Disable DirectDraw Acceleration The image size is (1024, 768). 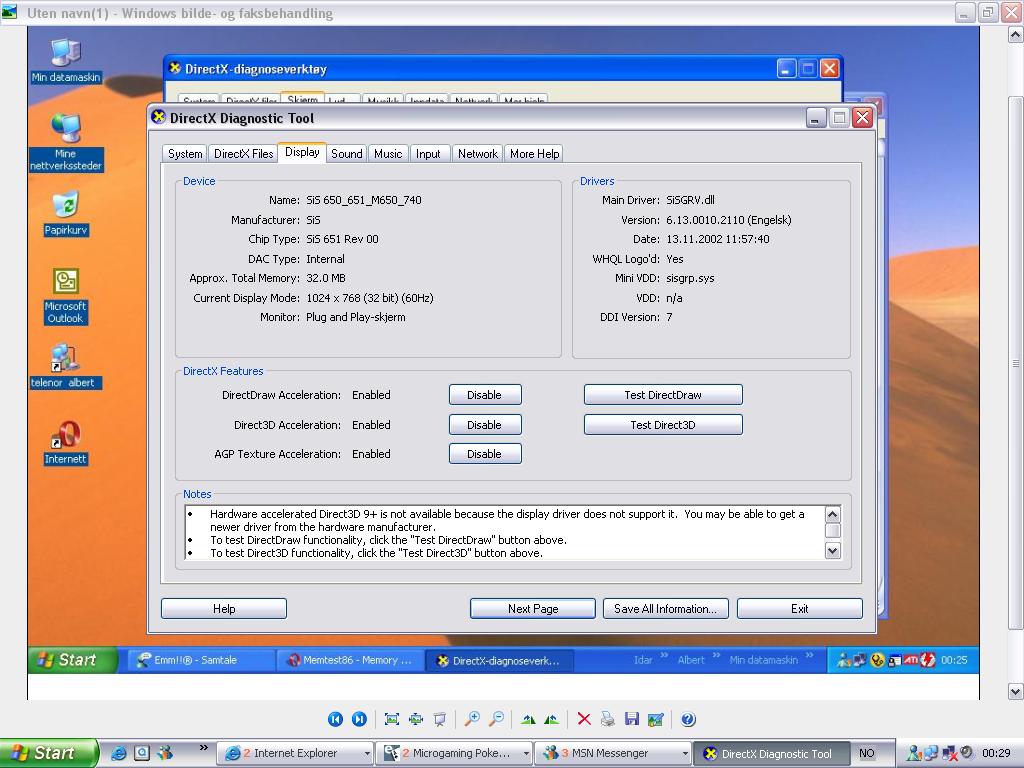tap(485, 394)
